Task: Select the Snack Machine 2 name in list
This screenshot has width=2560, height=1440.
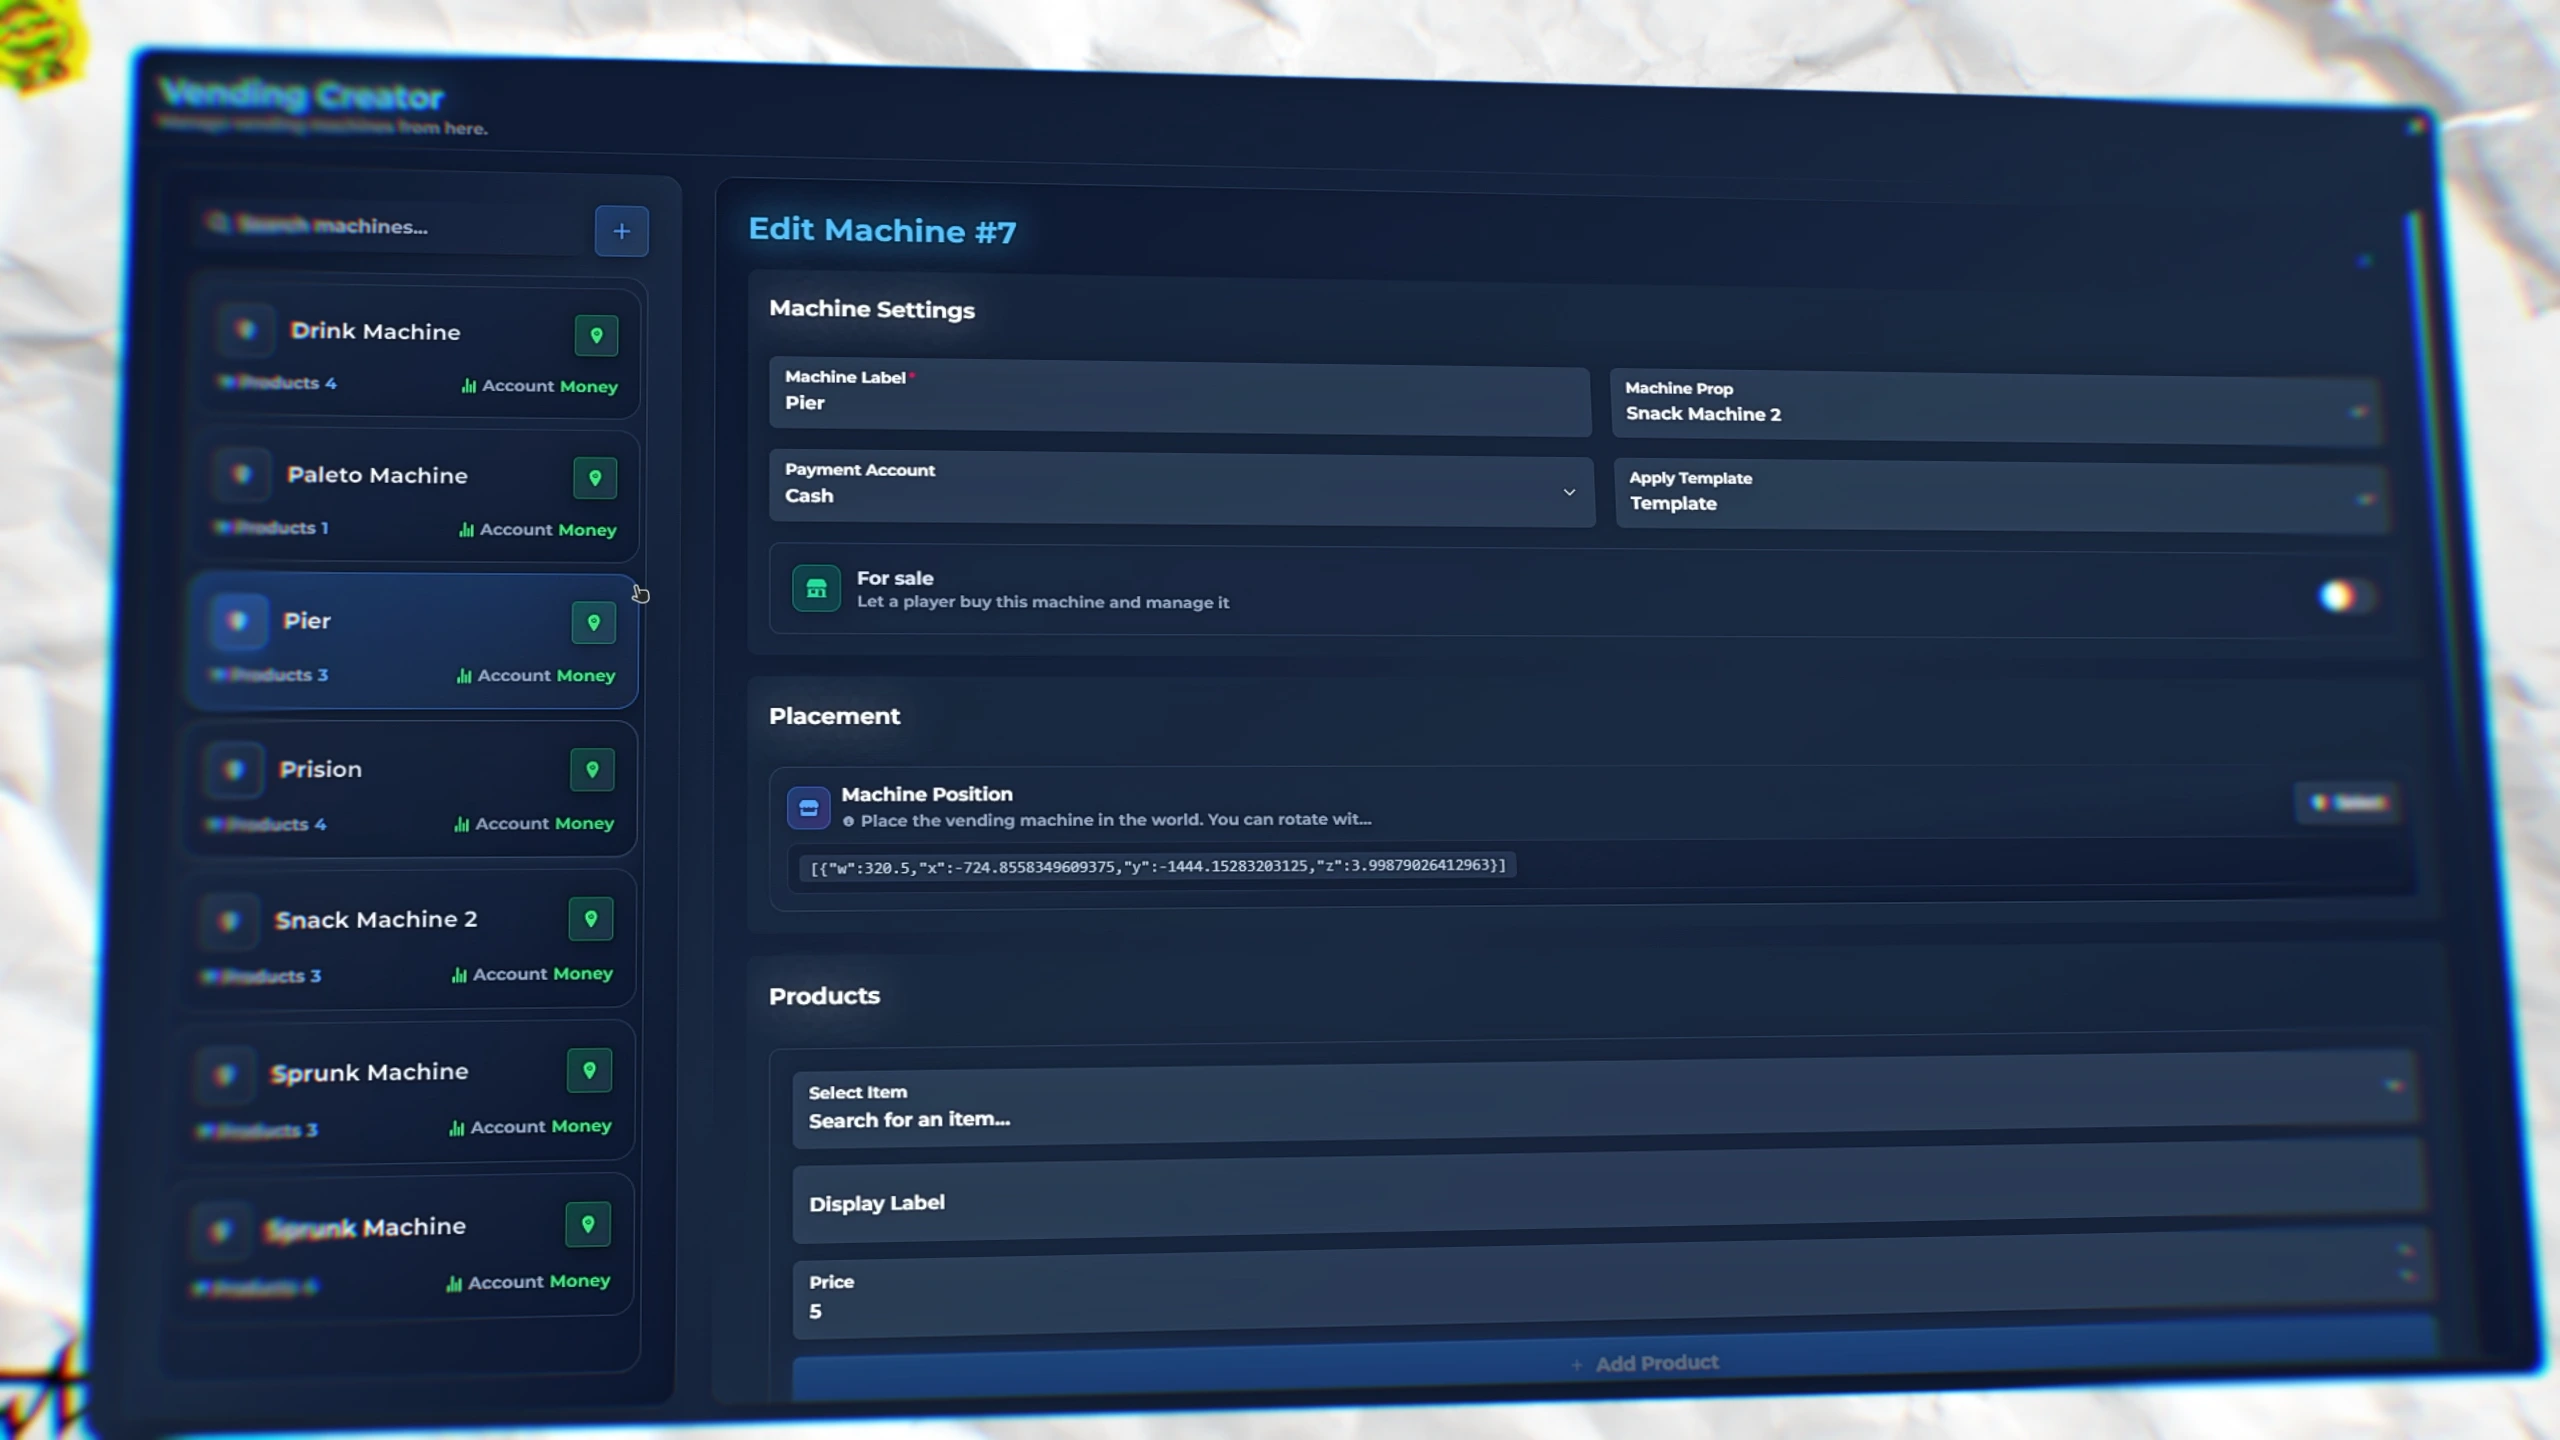Action: click(x=376, y=919)
